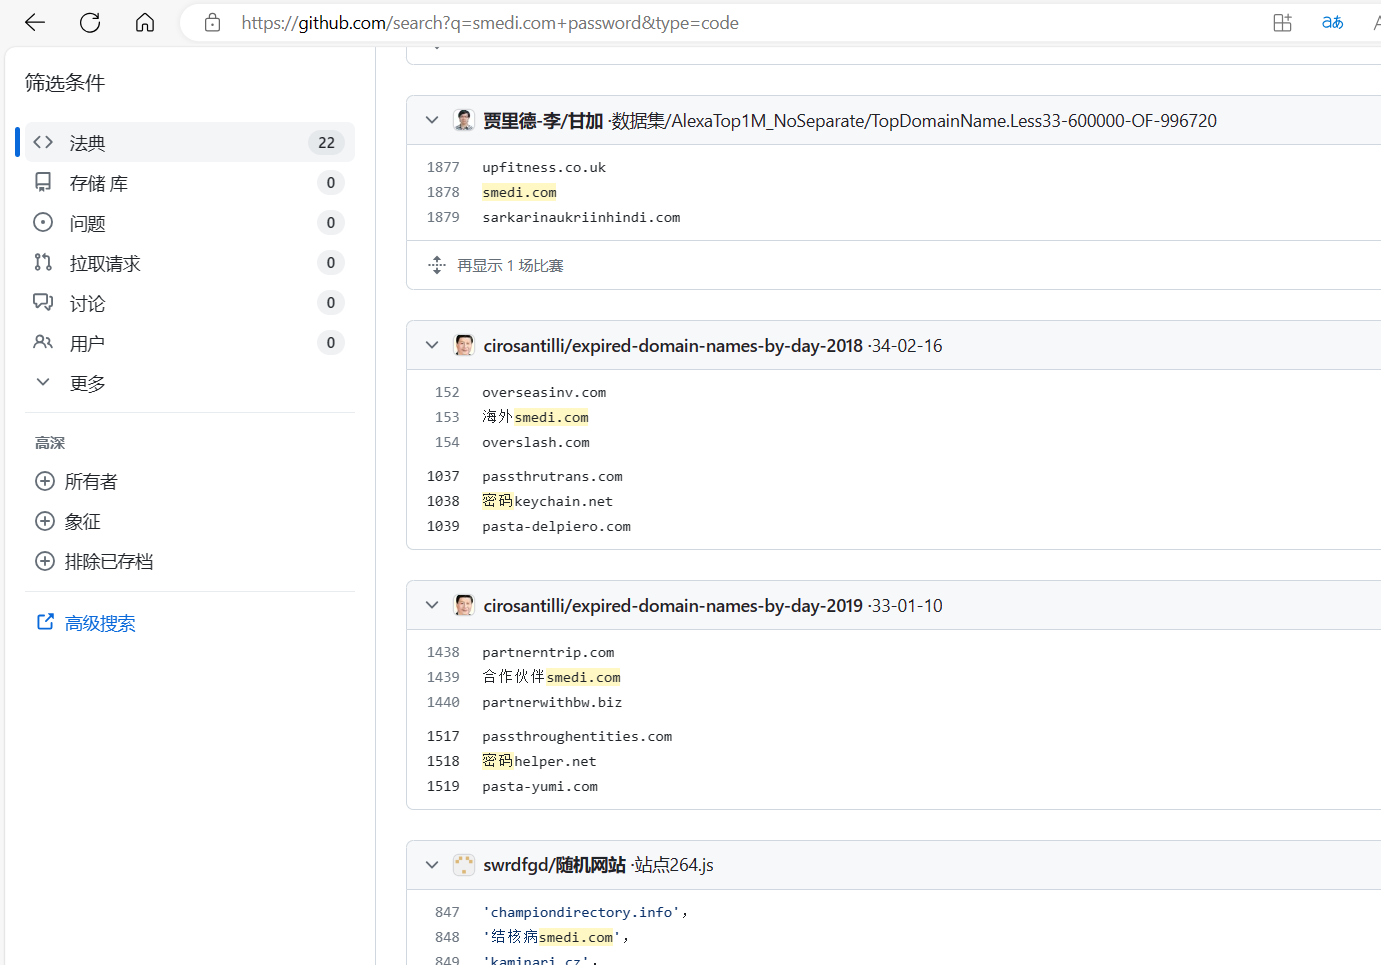Add the 排除已存档 exclude archived filter

pos(94,561)
